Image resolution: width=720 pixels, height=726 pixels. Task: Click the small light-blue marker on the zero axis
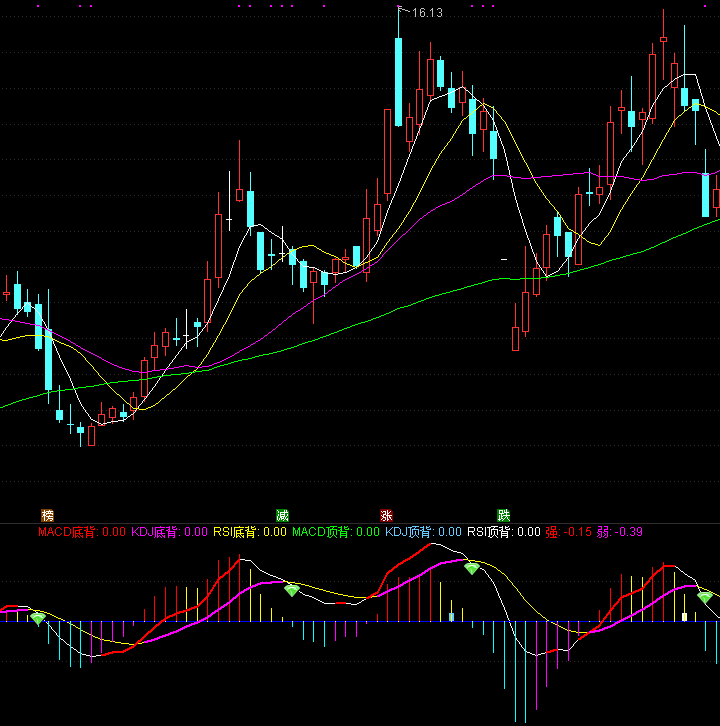[x=451, y=617]
